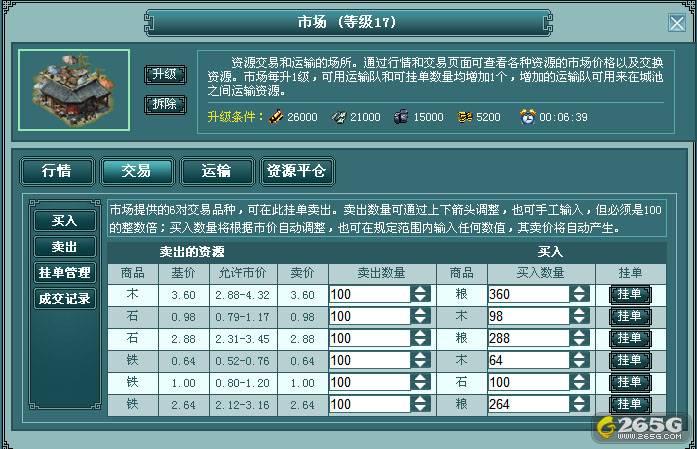Select 买入 in the left sidebar

pos(65,221)
